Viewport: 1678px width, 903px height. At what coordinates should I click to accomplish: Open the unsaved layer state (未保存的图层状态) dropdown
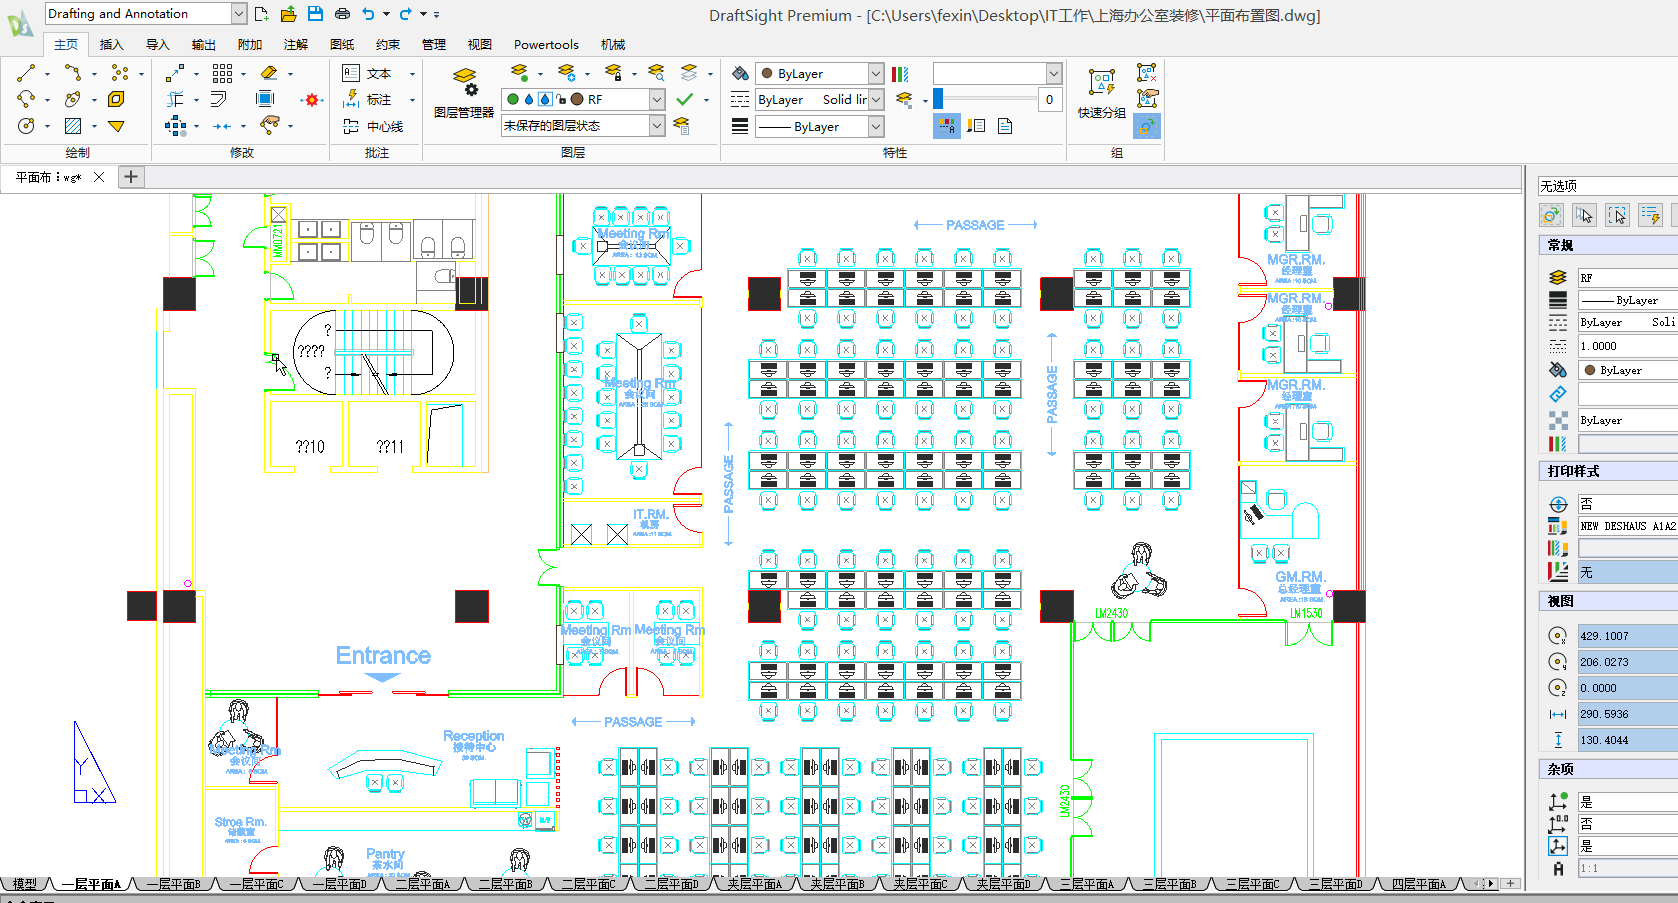[657, 126]
